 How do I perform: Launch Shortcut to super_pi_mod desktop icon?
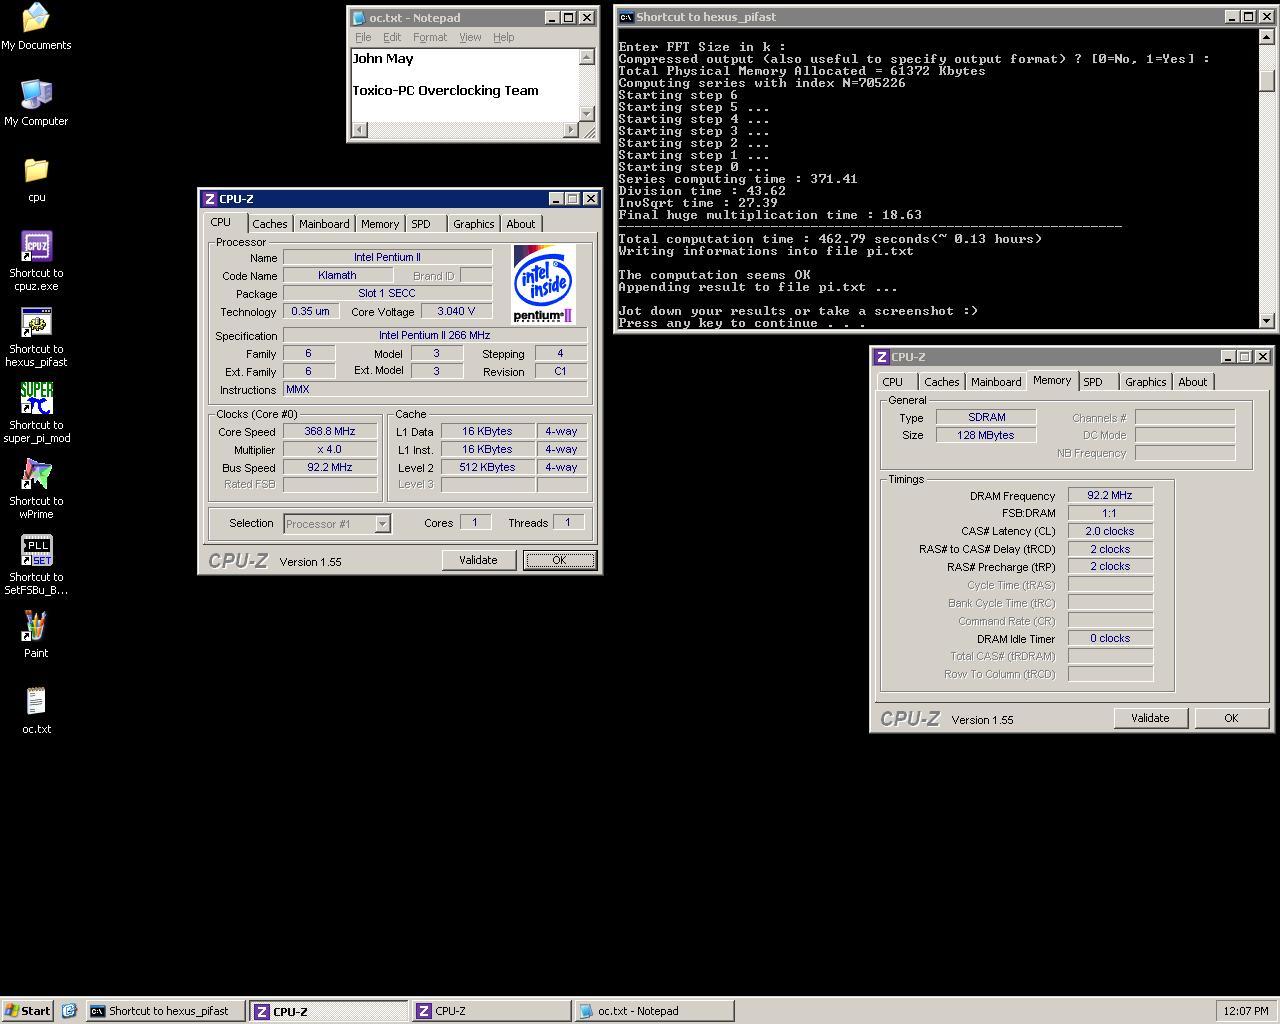tap(36, 413)
